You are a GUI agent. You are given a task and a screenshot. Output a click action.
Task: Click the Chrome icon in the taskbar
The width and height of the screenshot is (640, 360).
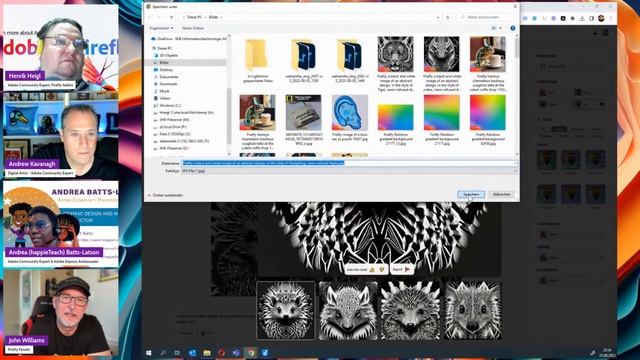pos(251,353)
